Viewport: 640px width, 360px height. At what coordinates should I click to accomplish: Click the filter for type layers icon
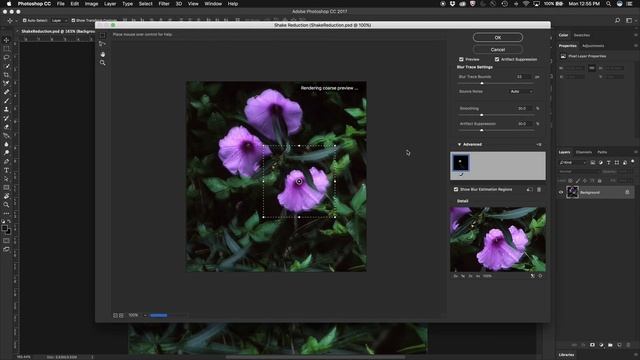(x=609, y=162)
